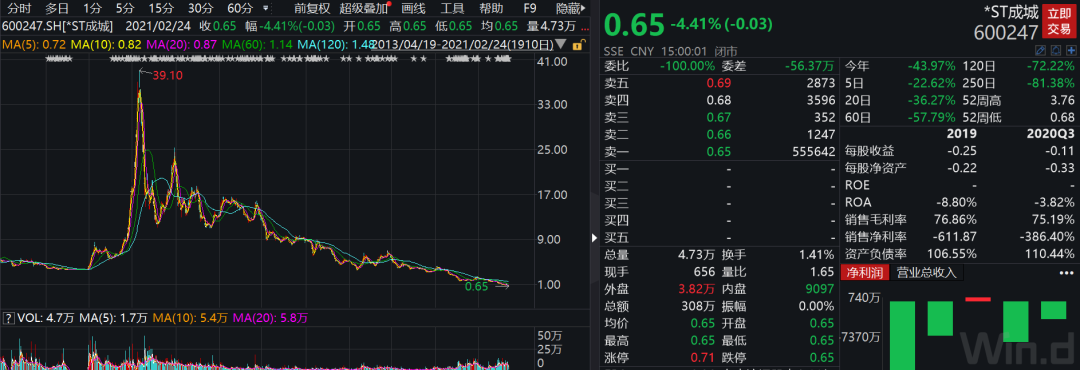Open the edit note pencil icon

1041,51
